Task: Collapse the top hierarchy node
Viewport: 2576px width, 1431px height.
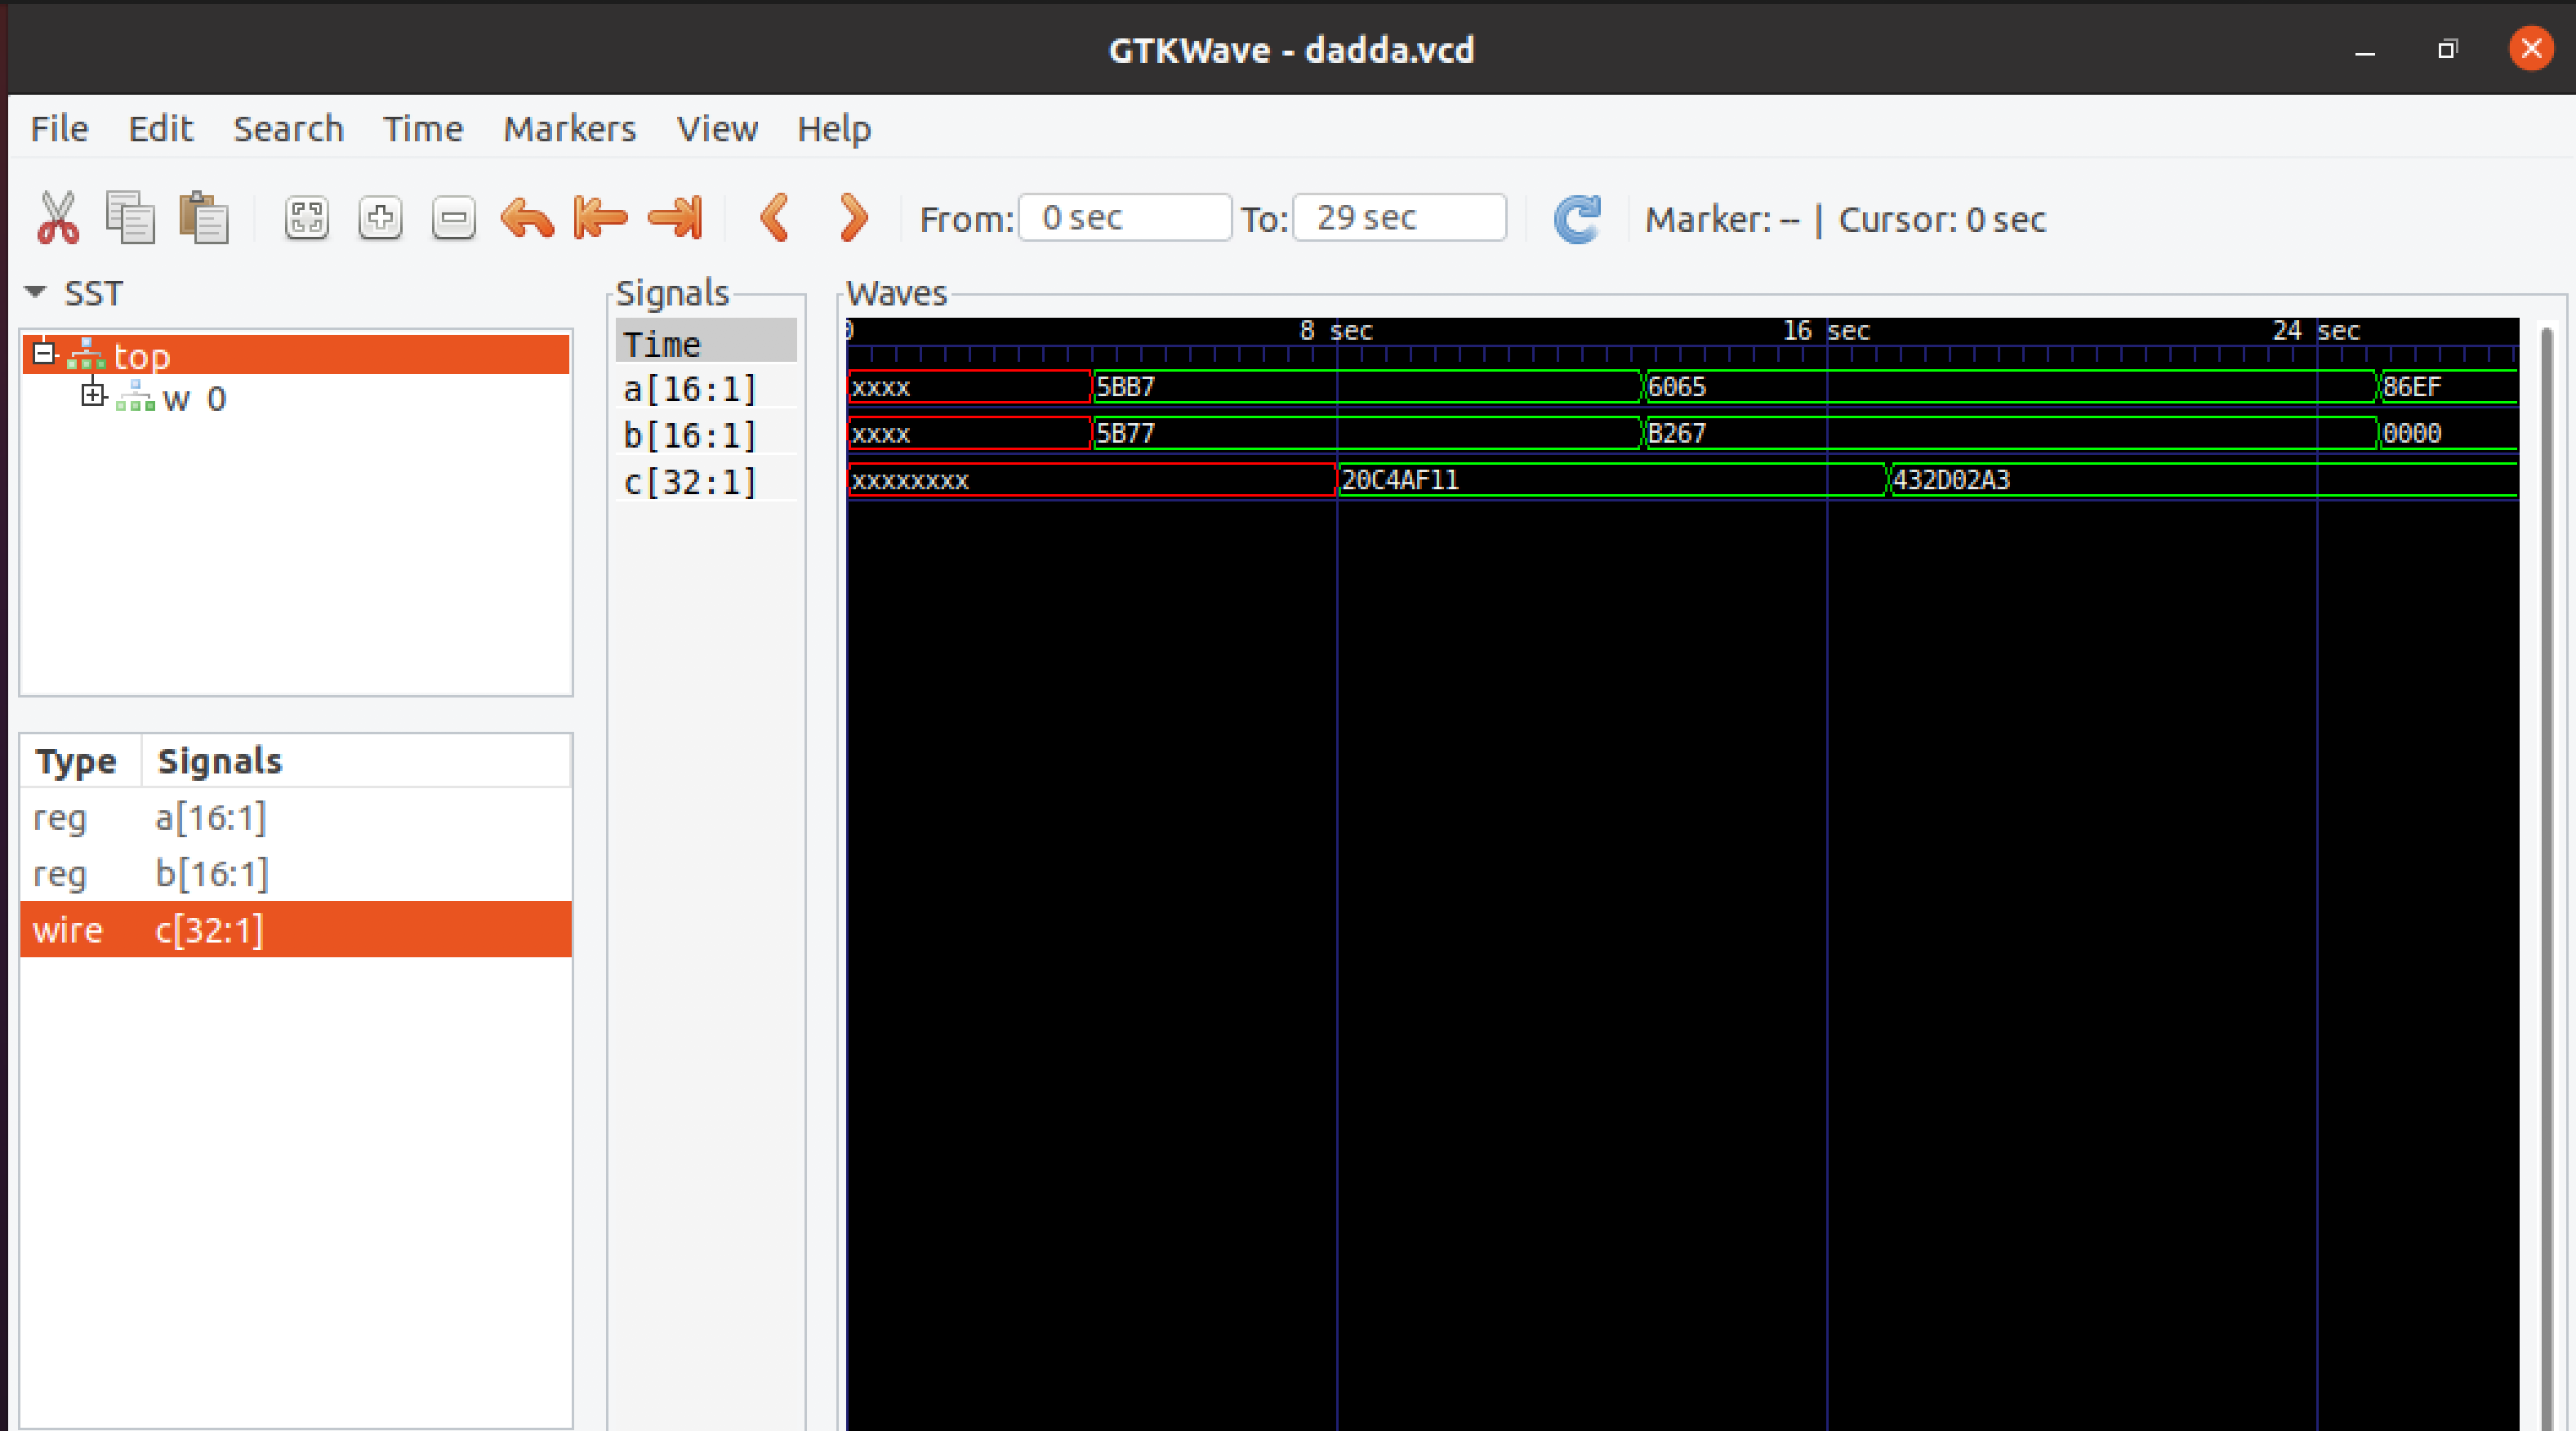Action: pos(43,354)
